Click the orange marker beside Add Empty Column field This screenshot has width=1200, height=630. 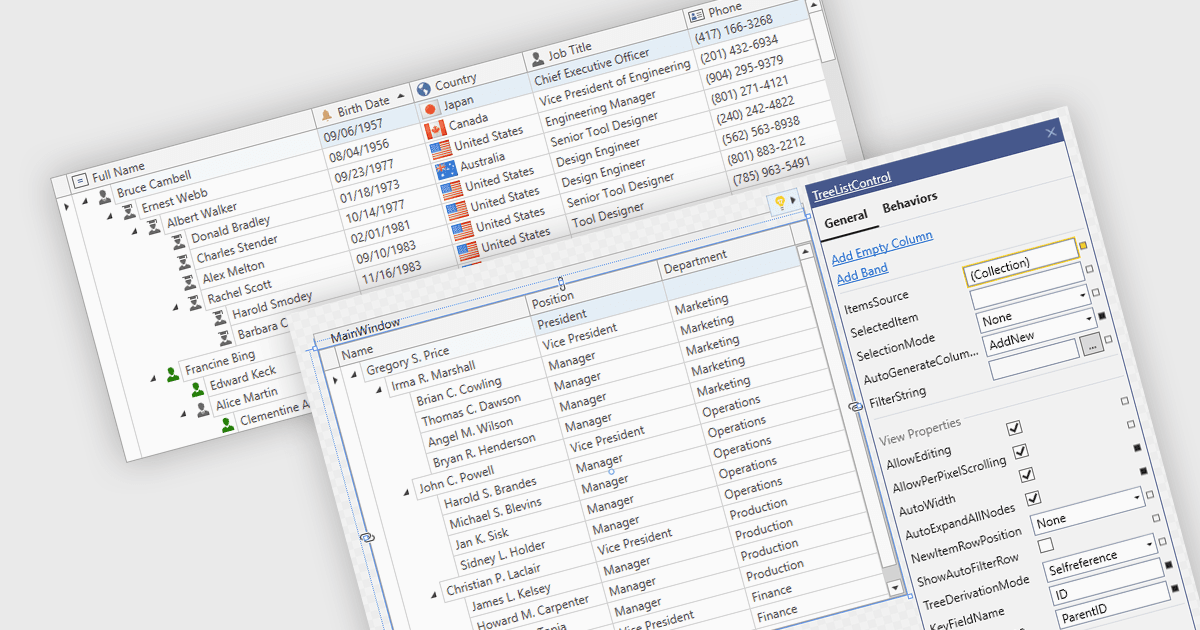click(1082, 245)
